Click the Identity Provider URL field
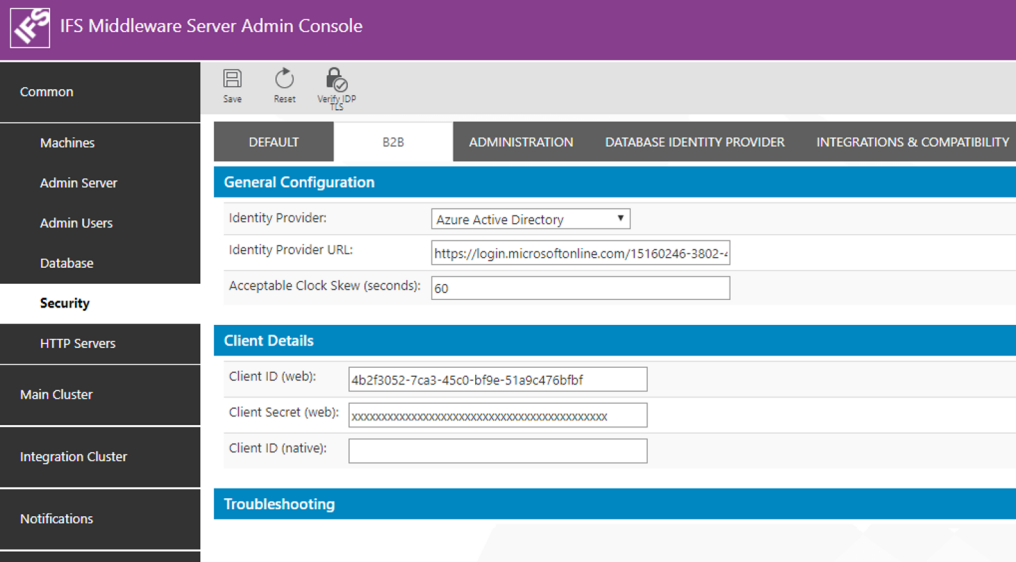1016x562 pixels. (580, 254)
